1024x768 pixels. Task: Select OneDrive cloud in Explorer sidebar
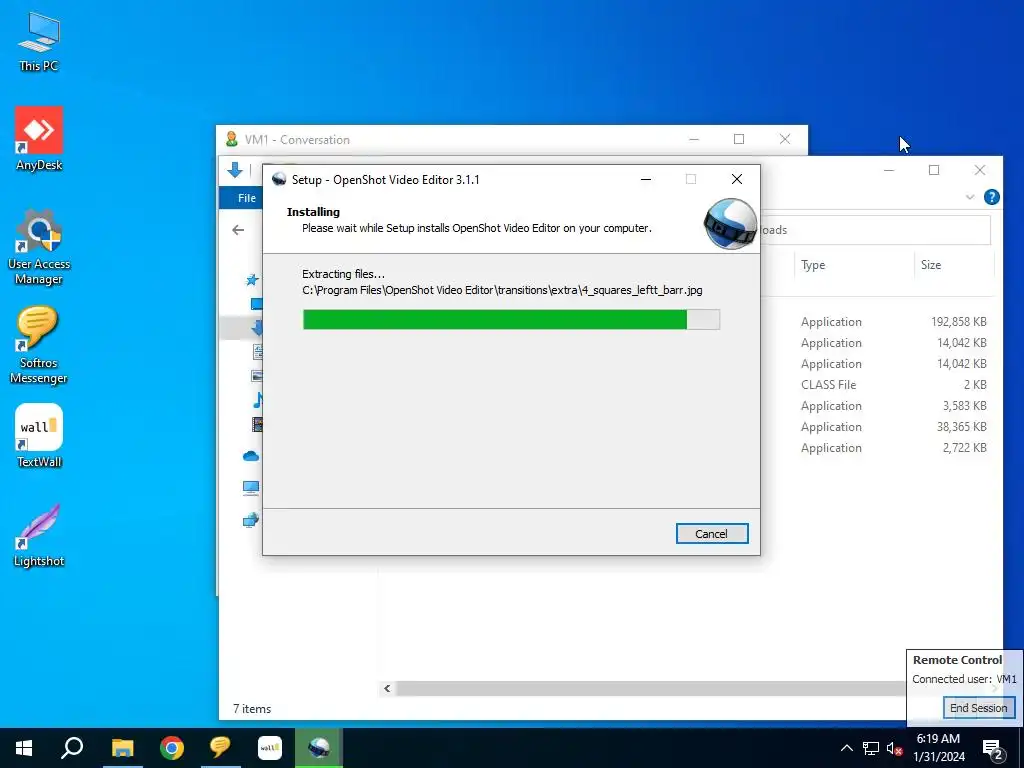pyautogui.click(x=251, y=456)
